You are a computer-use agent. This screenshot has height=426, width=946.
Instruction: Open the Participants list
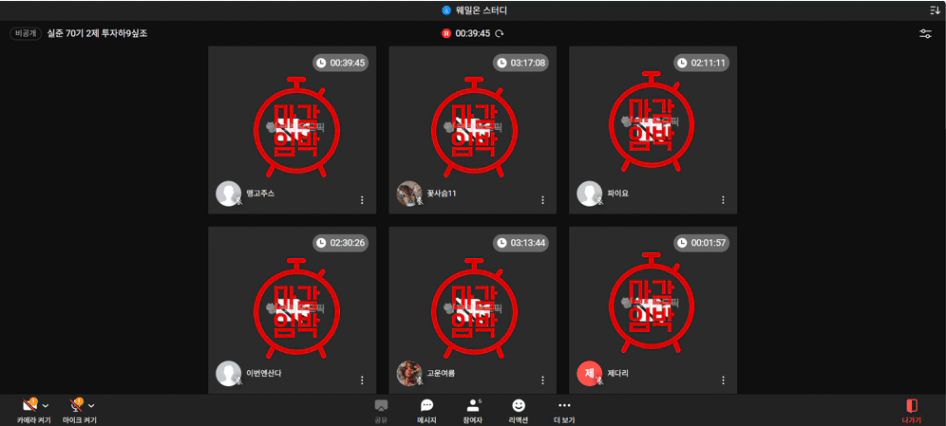(472, 411)
